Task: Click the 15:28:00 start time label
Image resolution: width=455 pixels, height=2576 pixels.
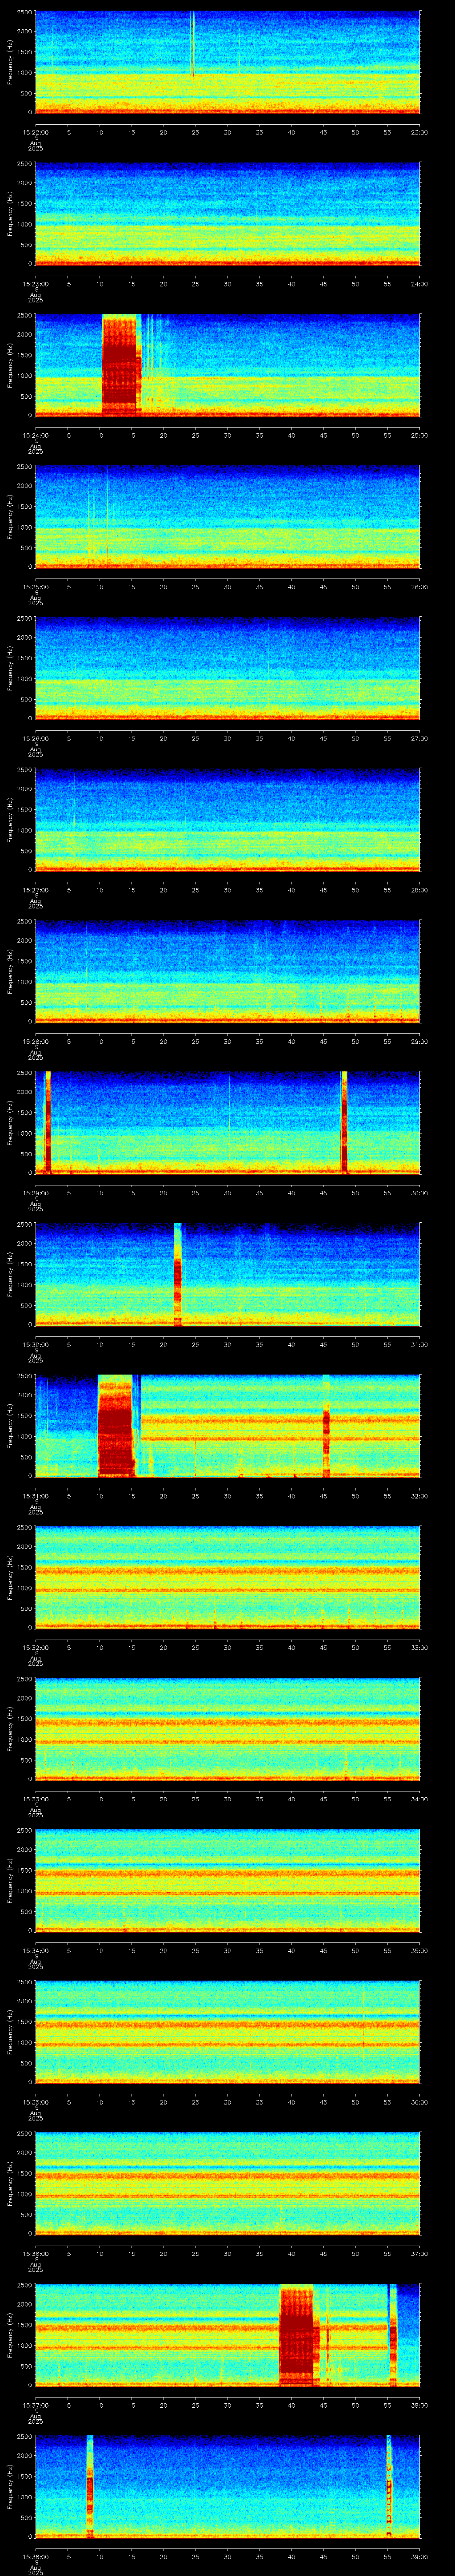Action: click(35, 1041)
